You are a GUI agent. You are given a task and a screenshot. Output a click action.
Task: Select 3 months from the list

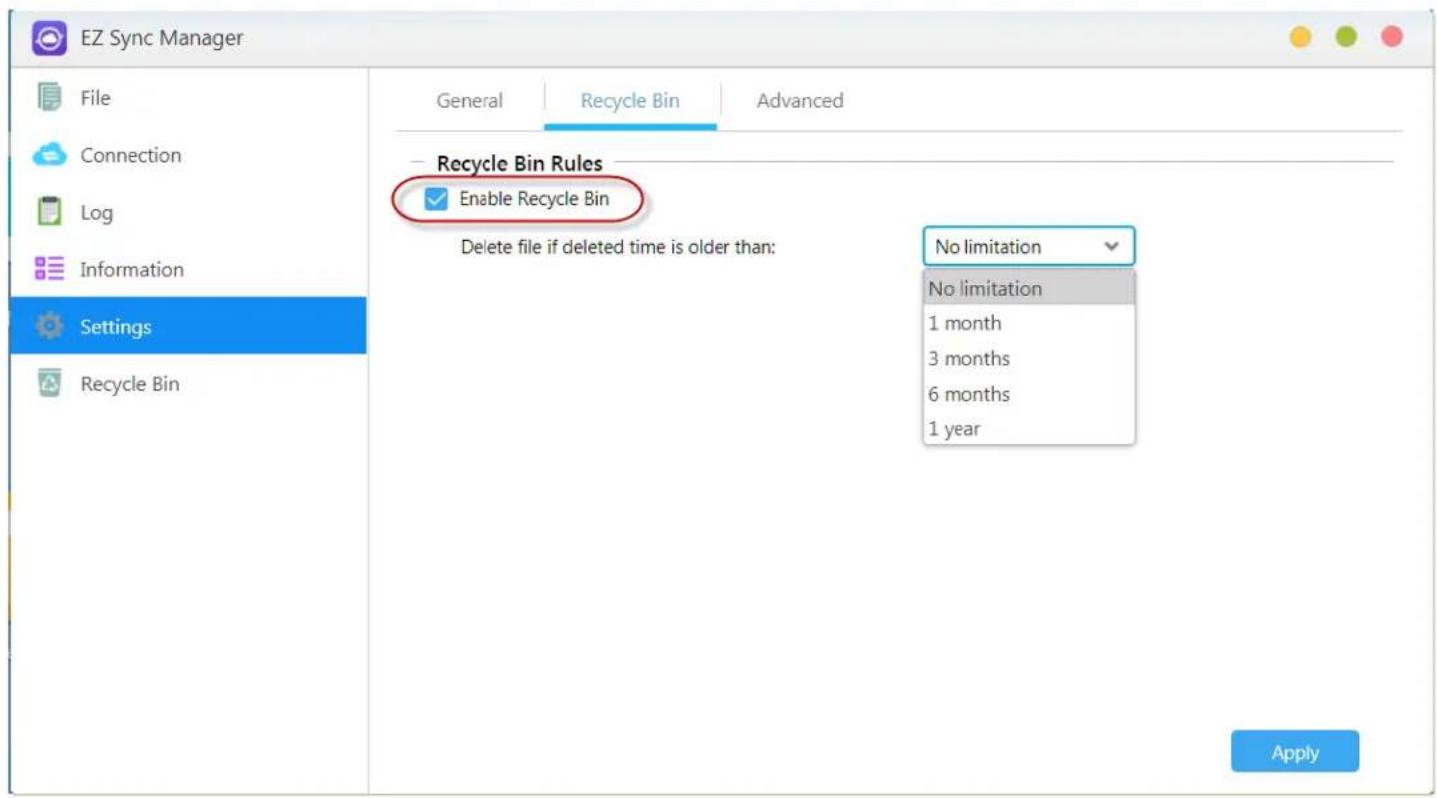click(x=1029, y=358)
